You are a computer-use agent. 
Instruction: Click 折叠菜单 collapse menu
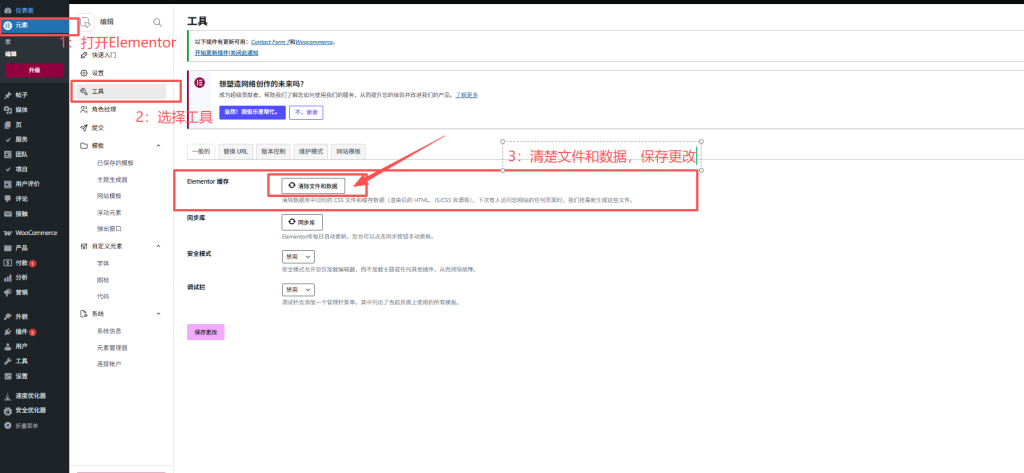(x=27, y=425)
